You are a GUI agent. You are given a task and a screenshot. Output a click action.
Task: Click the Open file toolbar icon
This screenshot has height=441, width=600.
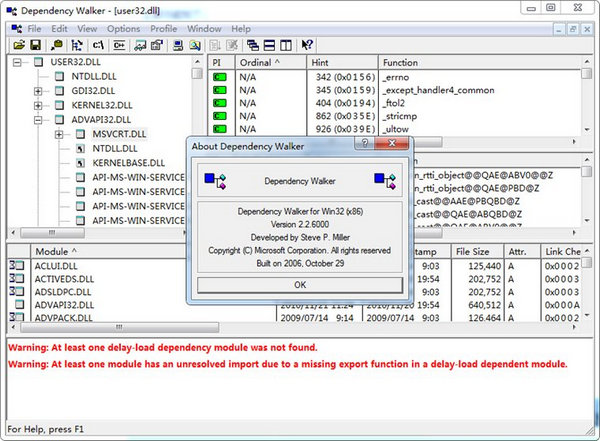[19, 45]
